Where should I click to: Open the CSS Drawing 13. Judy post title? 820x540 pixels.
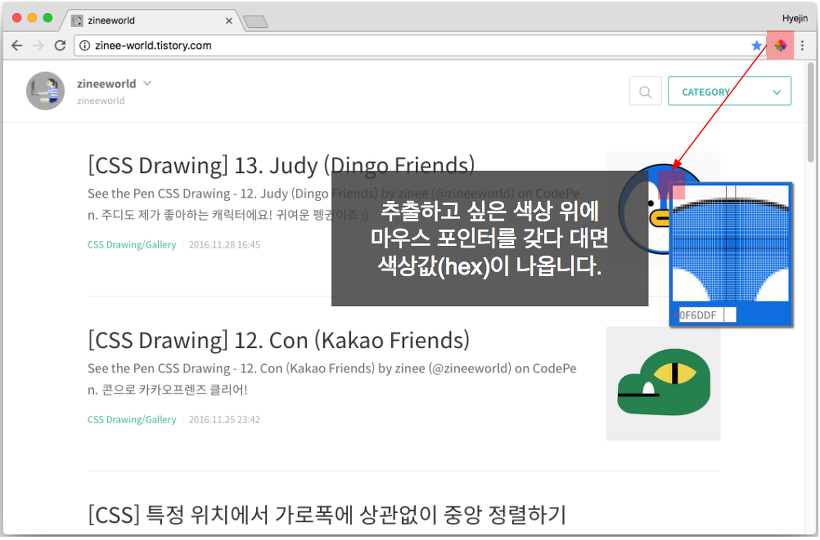click(x=281, y=165)
